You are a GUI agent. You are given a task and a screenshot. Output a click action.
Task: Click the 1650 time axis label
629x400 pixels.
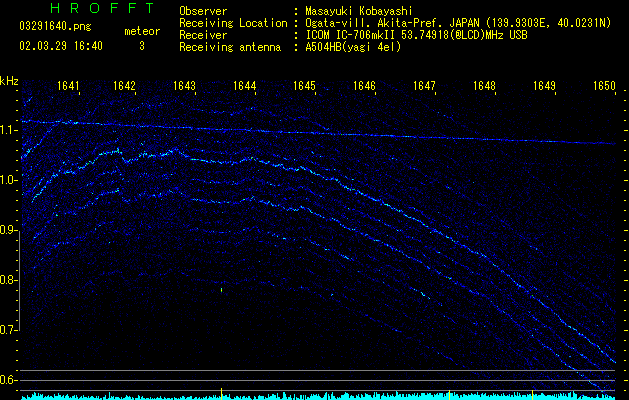click(605, 86)
